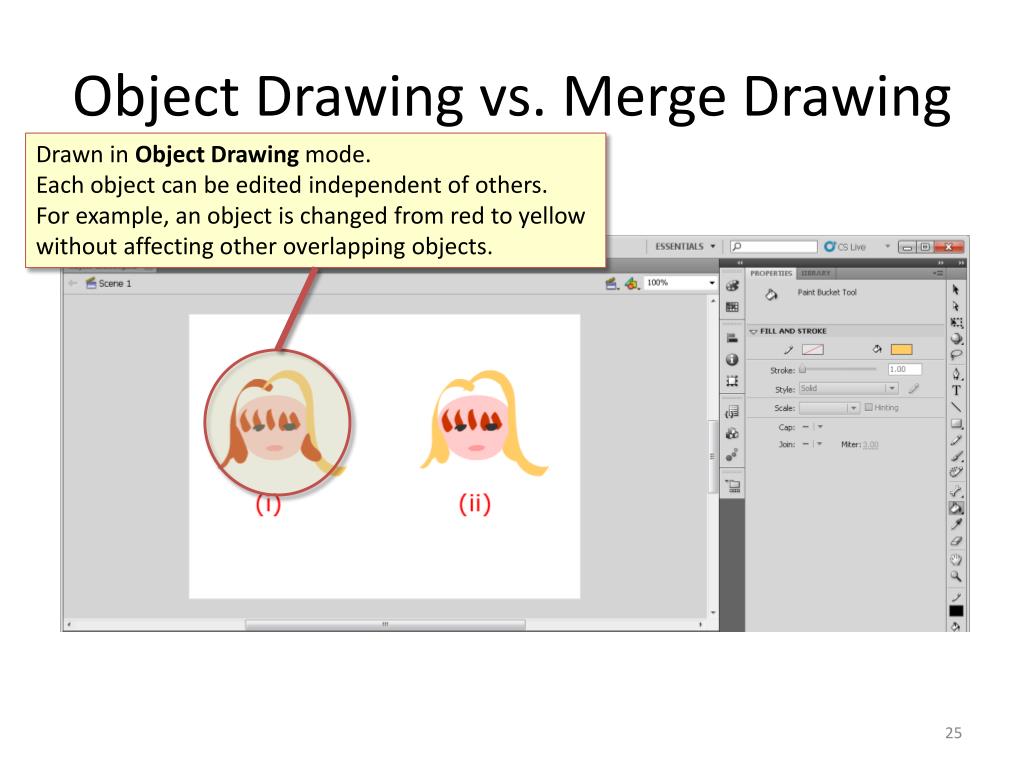1024x768 pixels.
Task: Click the help search field
Action: point(773,246)
